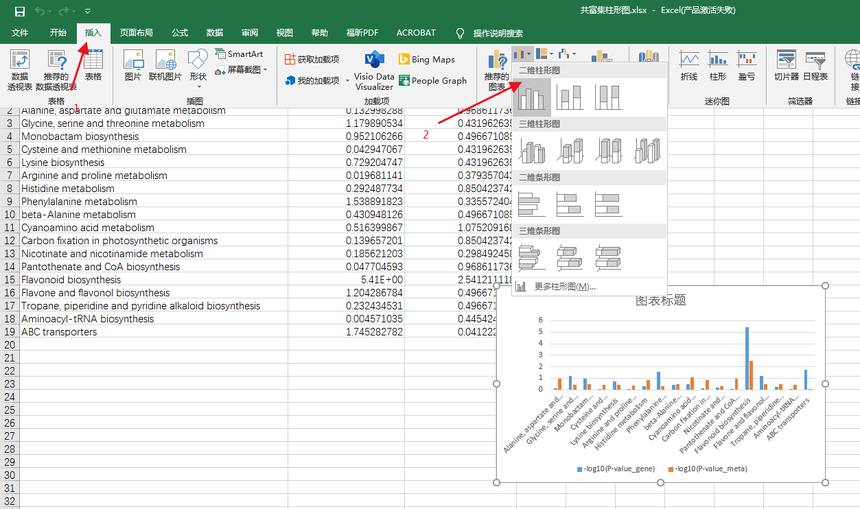Insert SmartArt graphic
The height and width of the screenshot is (509, 860).
click(239, 54)
